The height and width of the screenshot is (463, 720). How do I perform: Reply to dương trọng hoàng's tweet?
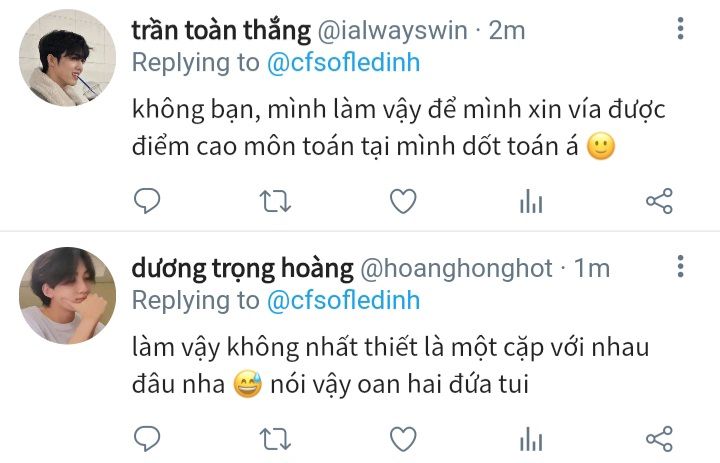click(147, 439)
